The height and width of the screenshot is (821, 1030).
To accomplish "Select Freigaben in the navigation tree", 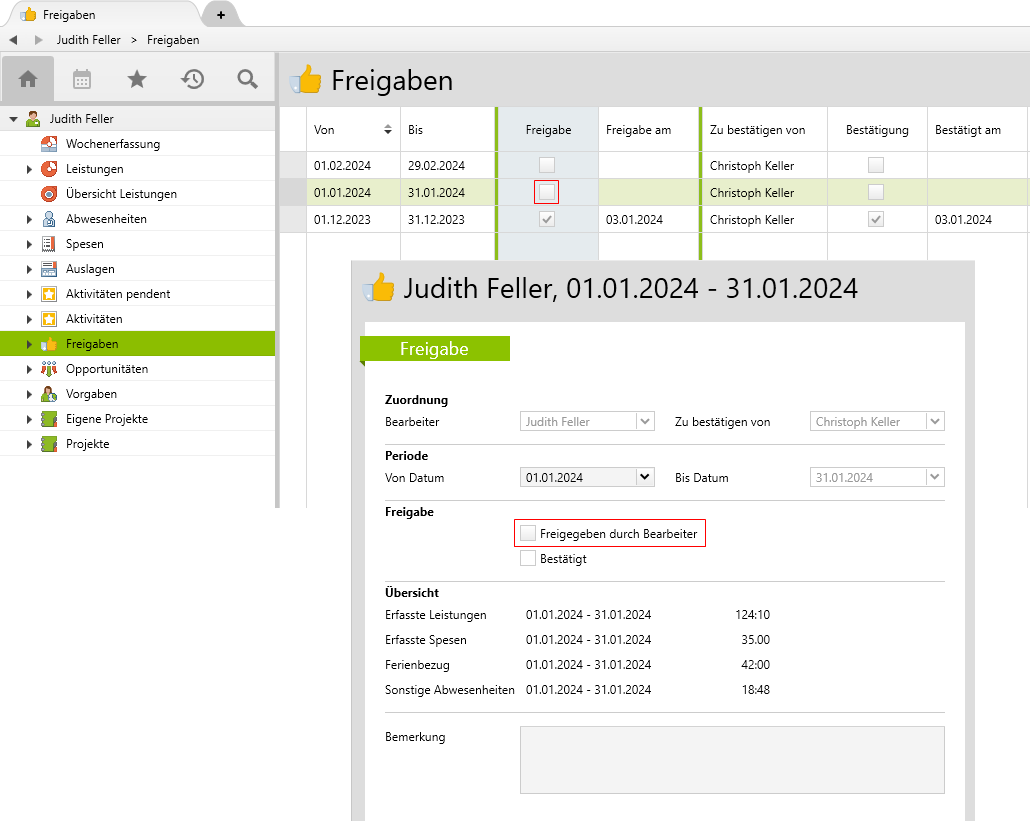I will (92, 344).
